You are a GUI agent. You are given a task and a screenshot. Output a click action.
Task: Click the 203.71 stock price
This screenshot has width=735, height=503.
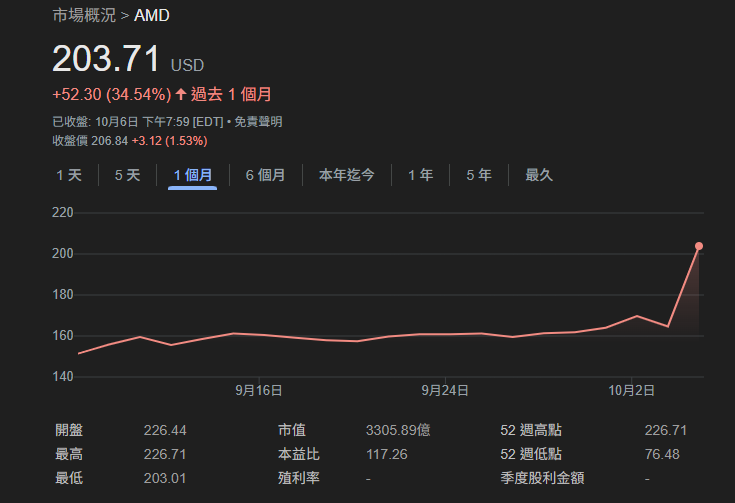pos(106,59)
